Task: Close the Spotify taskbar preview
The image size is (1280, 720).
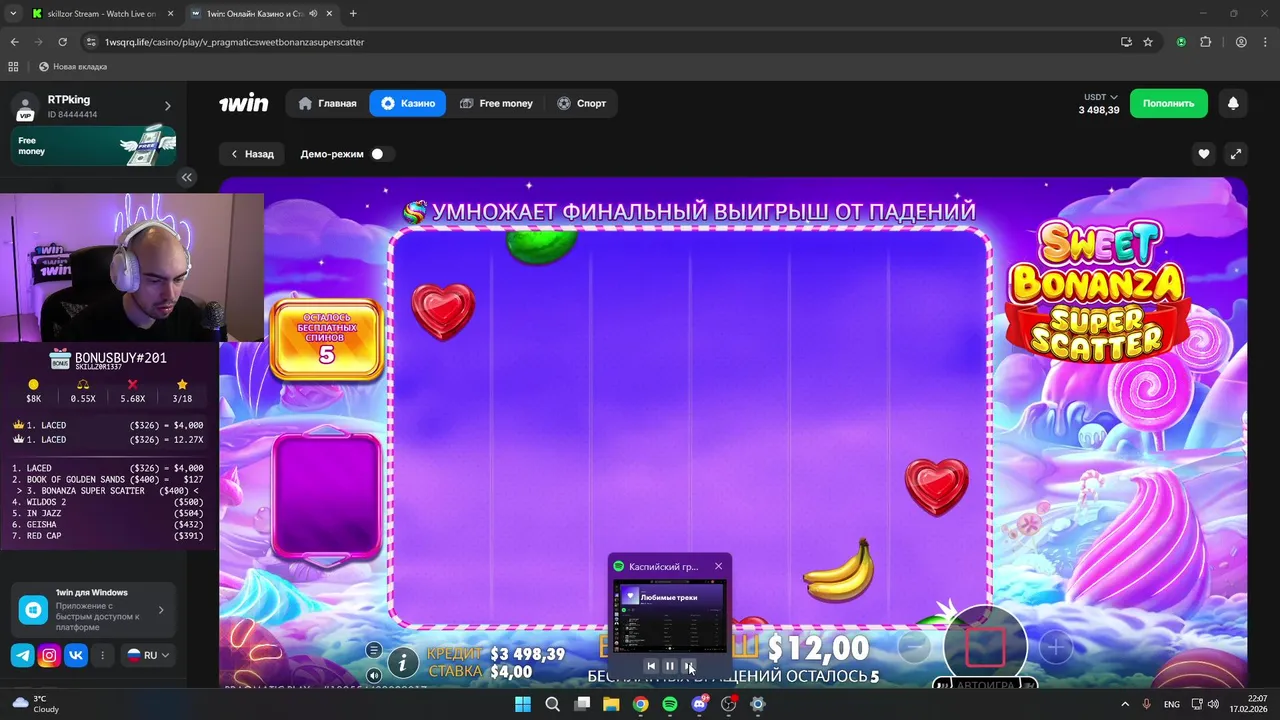Action: (x=718, y=566)
